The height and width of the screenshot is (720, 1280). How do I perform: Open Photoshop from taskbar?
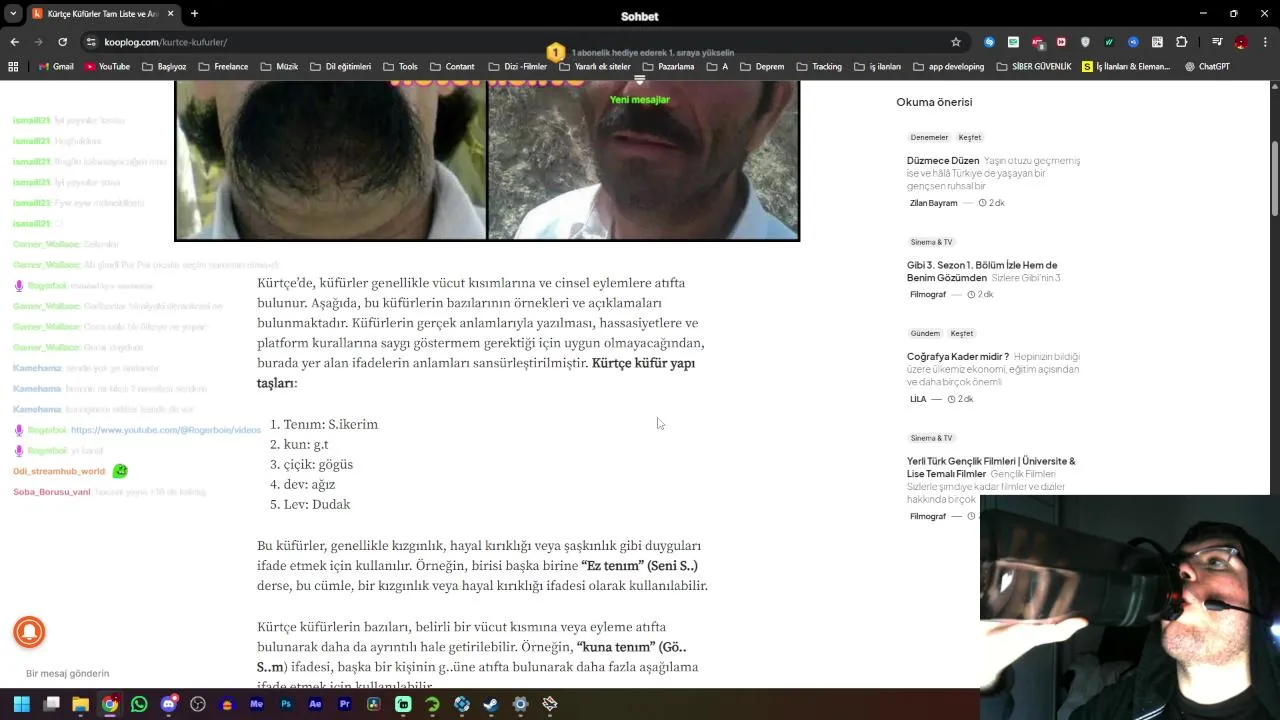click(286, 704)
